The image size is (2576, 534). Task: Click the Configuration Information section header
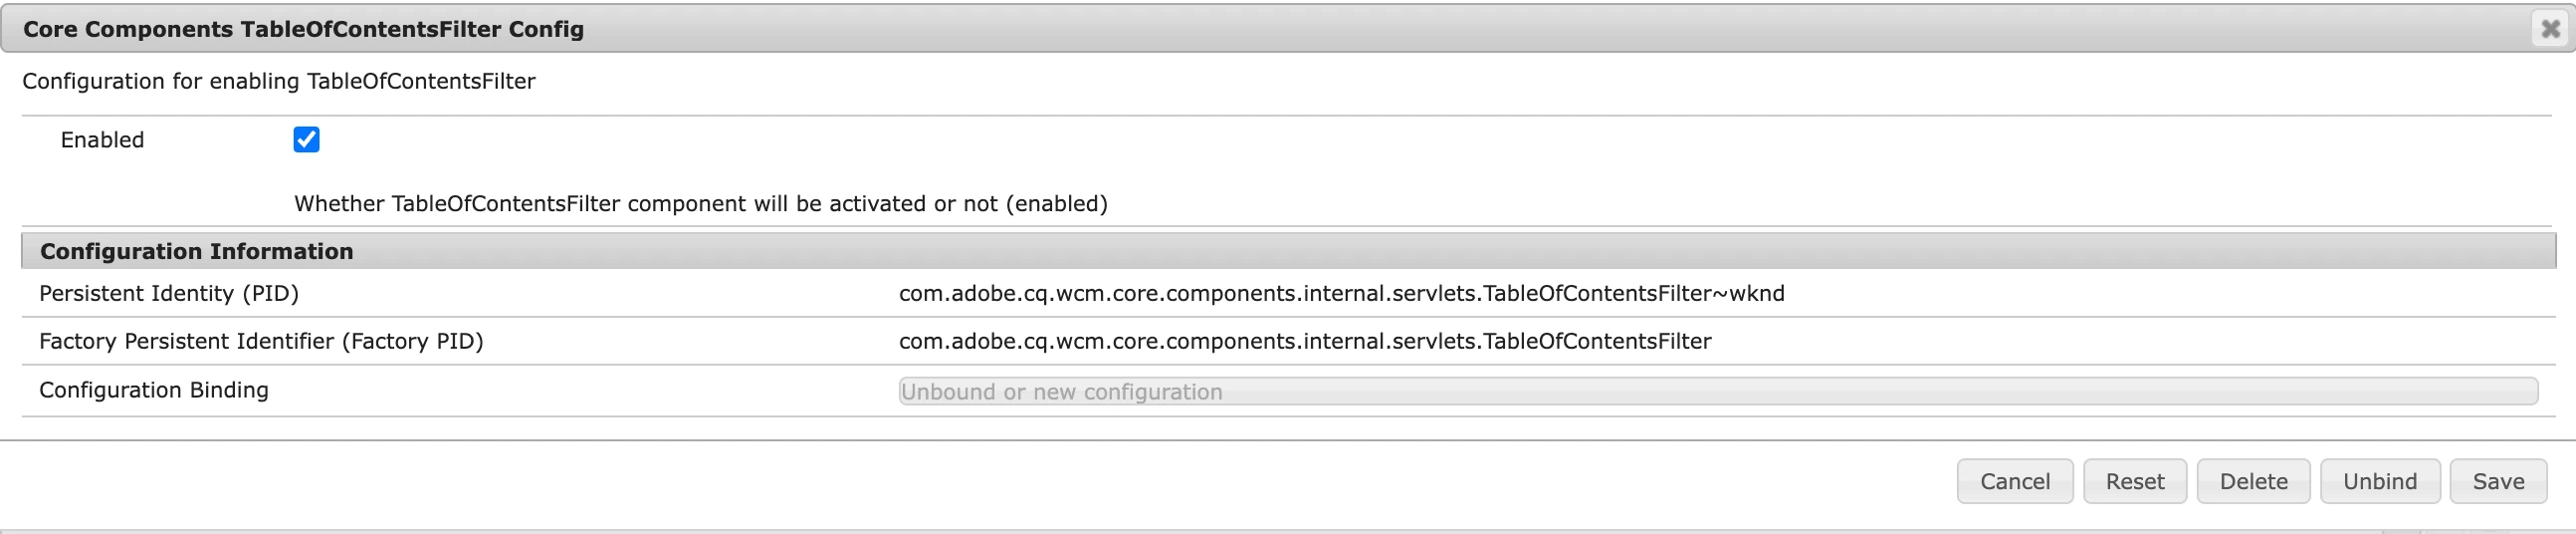click(x=196, y=251)
